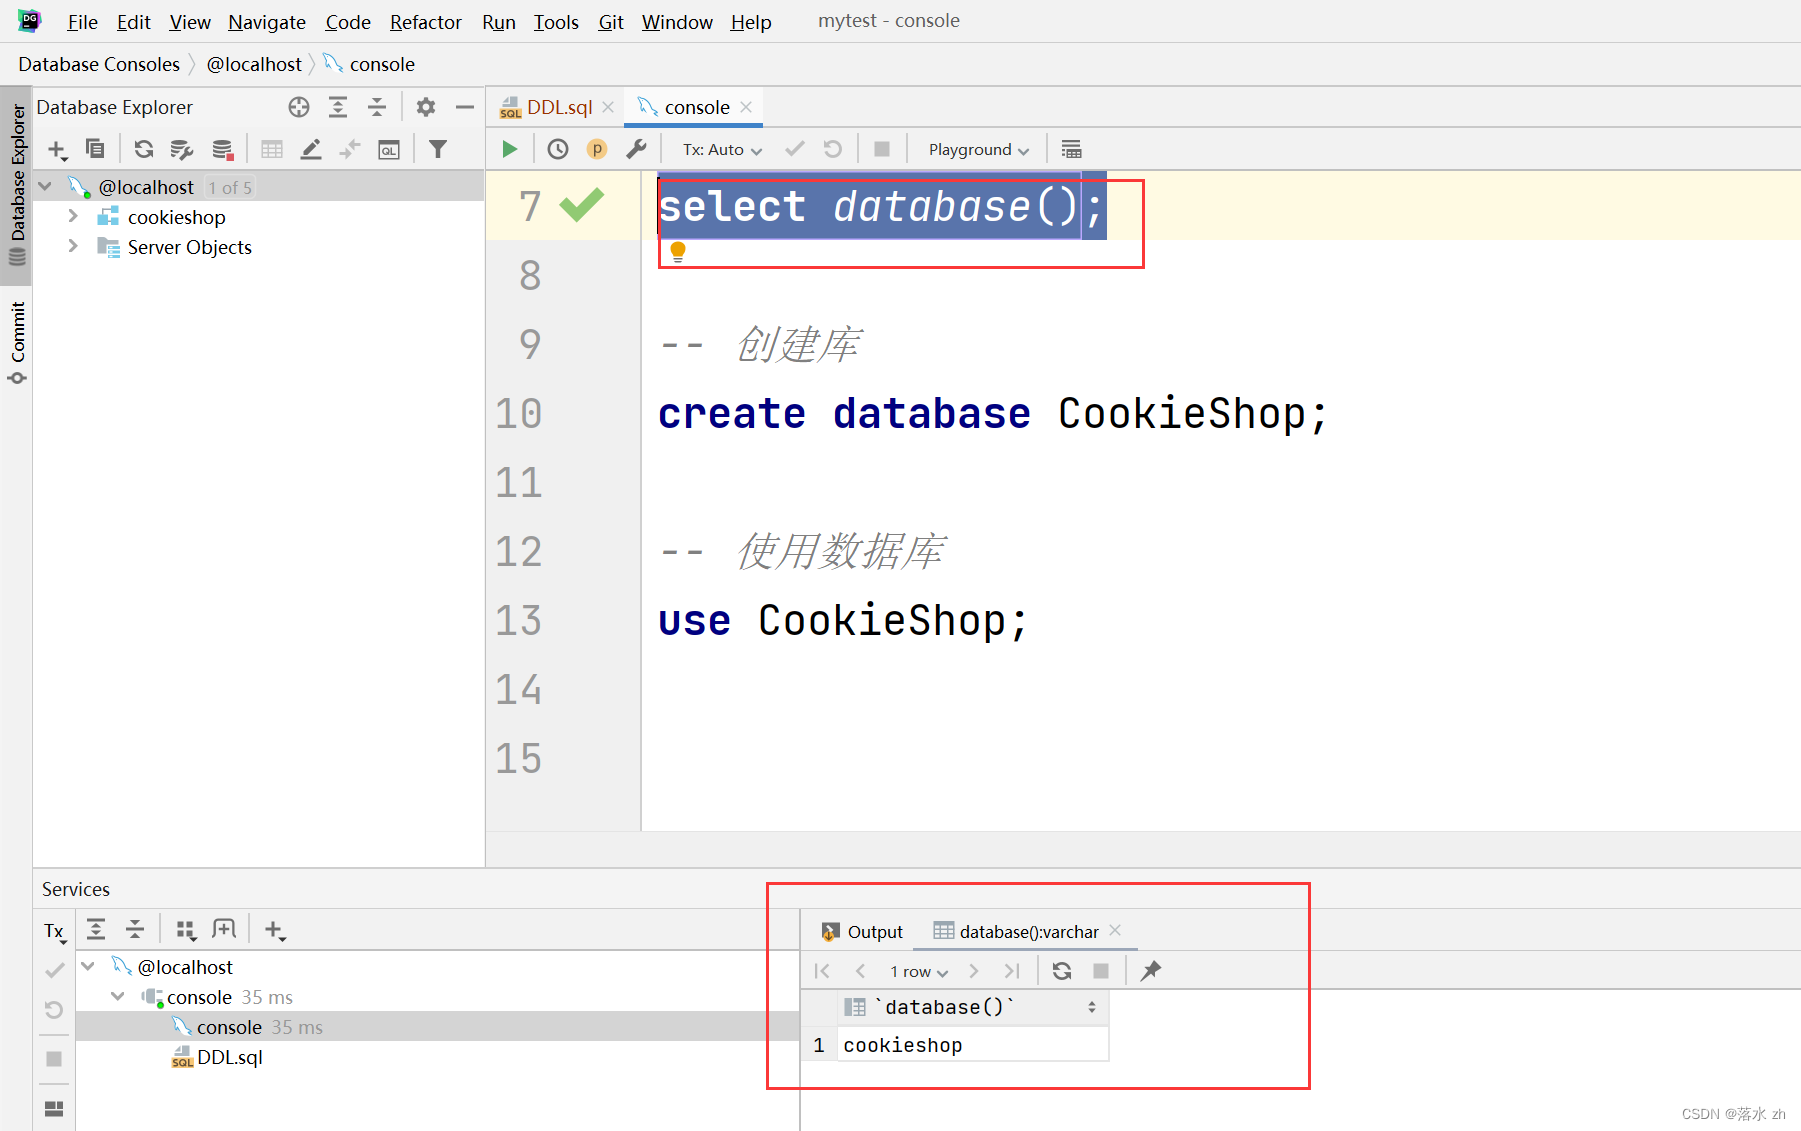Open the '1 row' page size dropdown
This screenshot has width=1801, height=1131.
pos(919,971)
